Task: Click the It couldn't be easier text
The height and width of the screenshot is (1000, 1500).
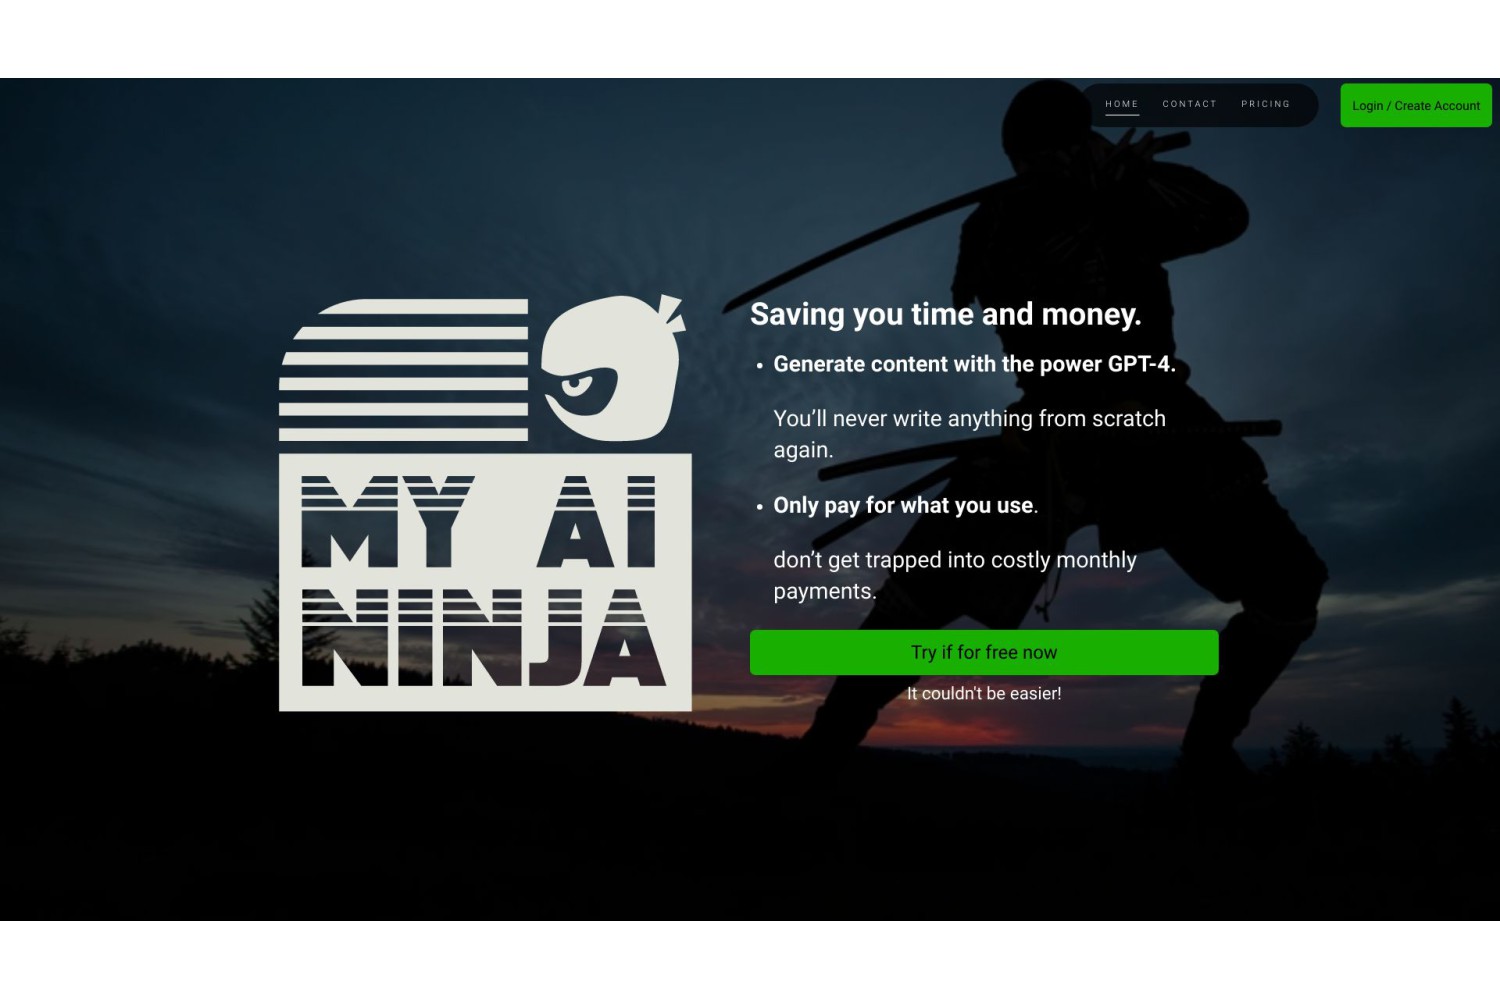Action: pos(984,693)
